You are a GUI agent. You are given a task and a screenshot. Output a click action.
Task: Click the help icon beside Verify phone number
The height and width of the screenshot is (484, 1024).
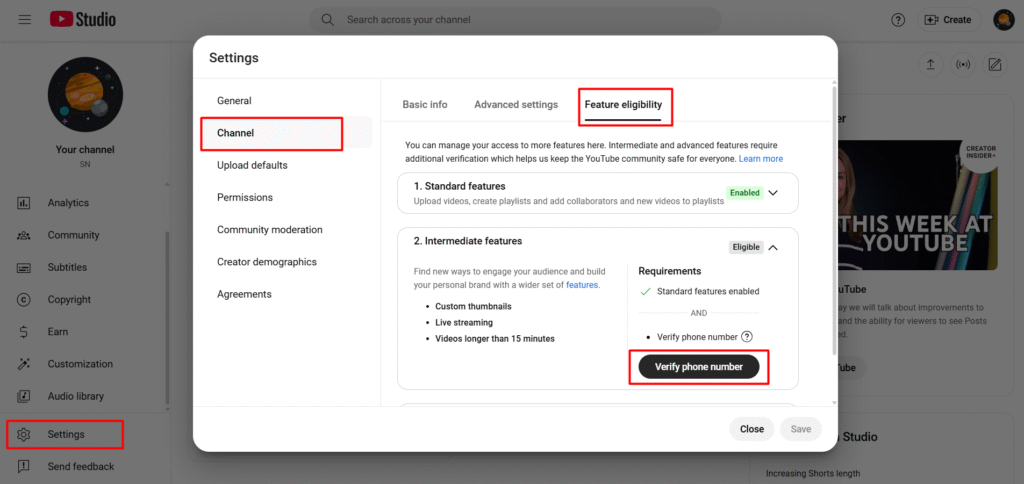[747, 337]
